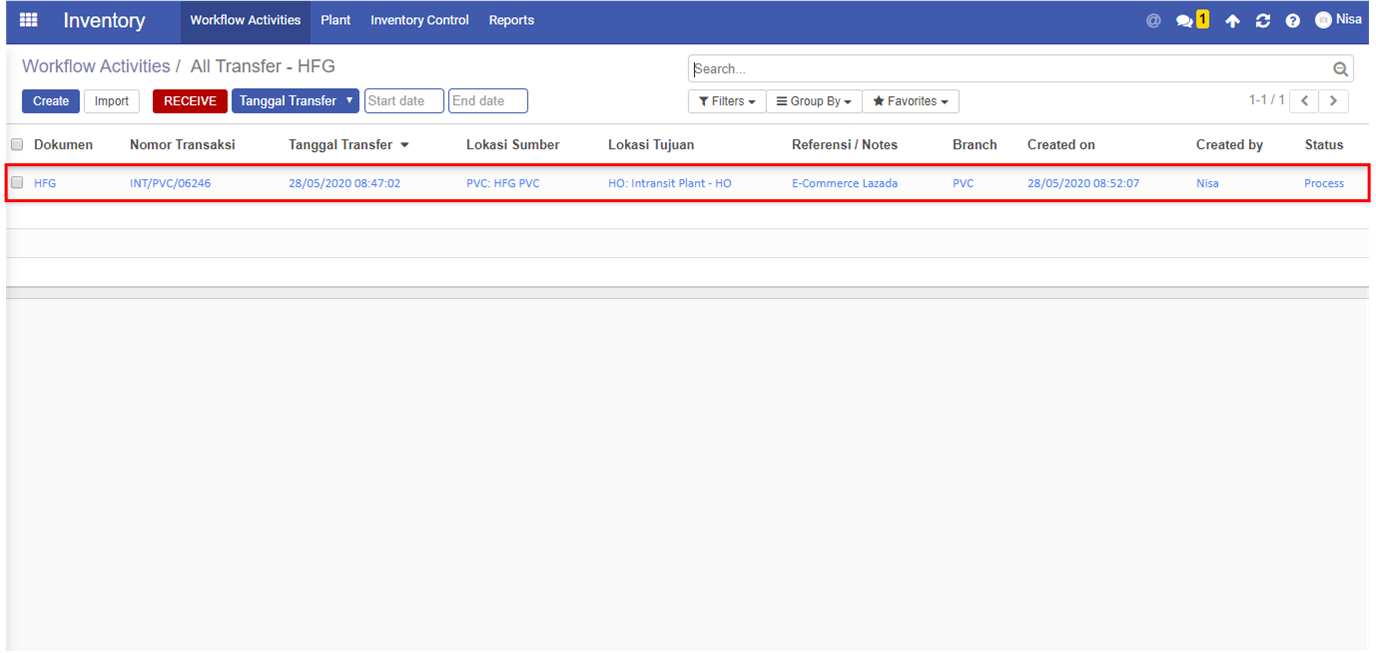Click the Start date input field

click(x=404, y=101)
